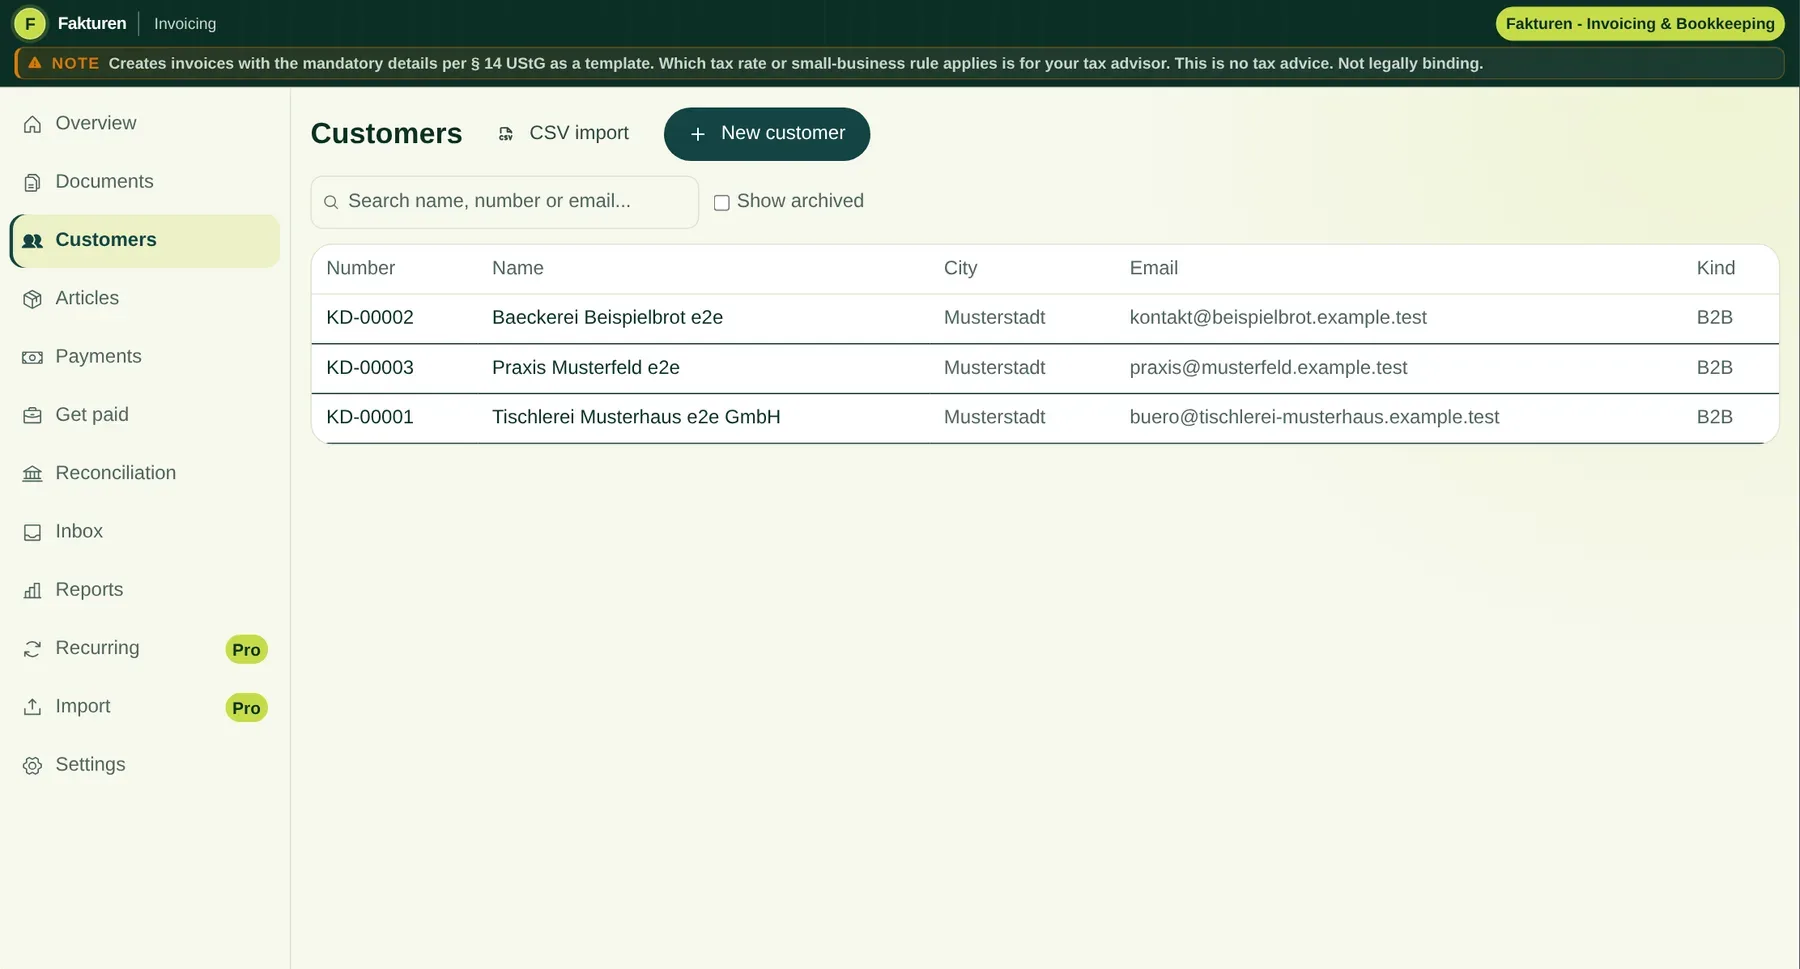Click the Import upload icon
1800x969 pixels.
pos(32,707)
